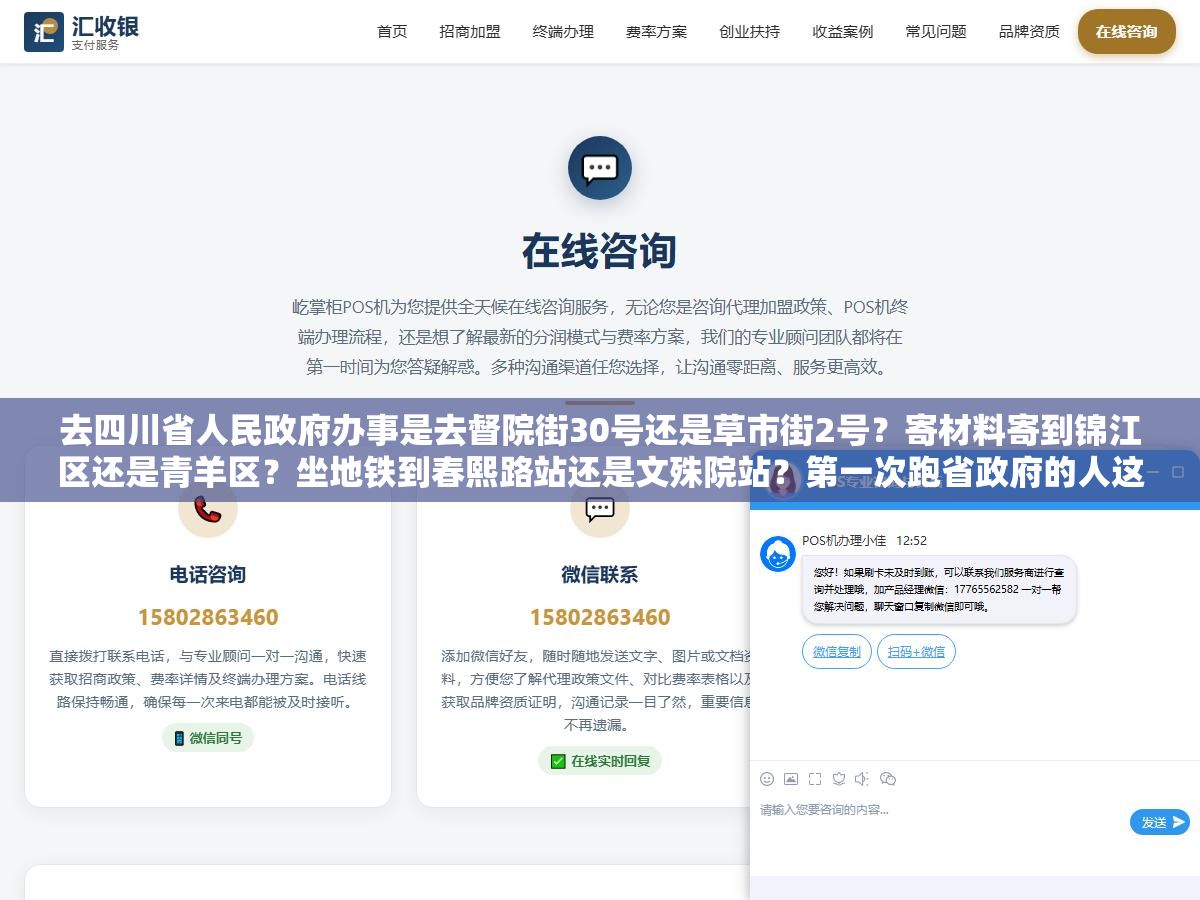Click the POS机办理小佳 agent avatar

(x=778, y=554)
